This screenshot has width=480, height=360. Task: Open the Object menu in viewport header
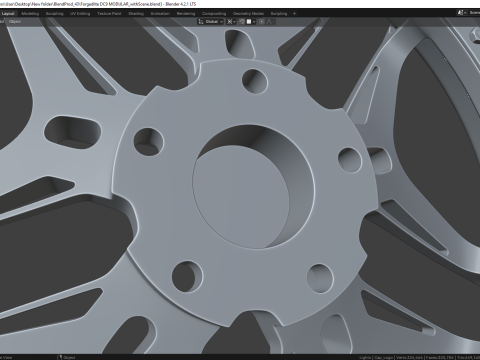click(15, 22)
